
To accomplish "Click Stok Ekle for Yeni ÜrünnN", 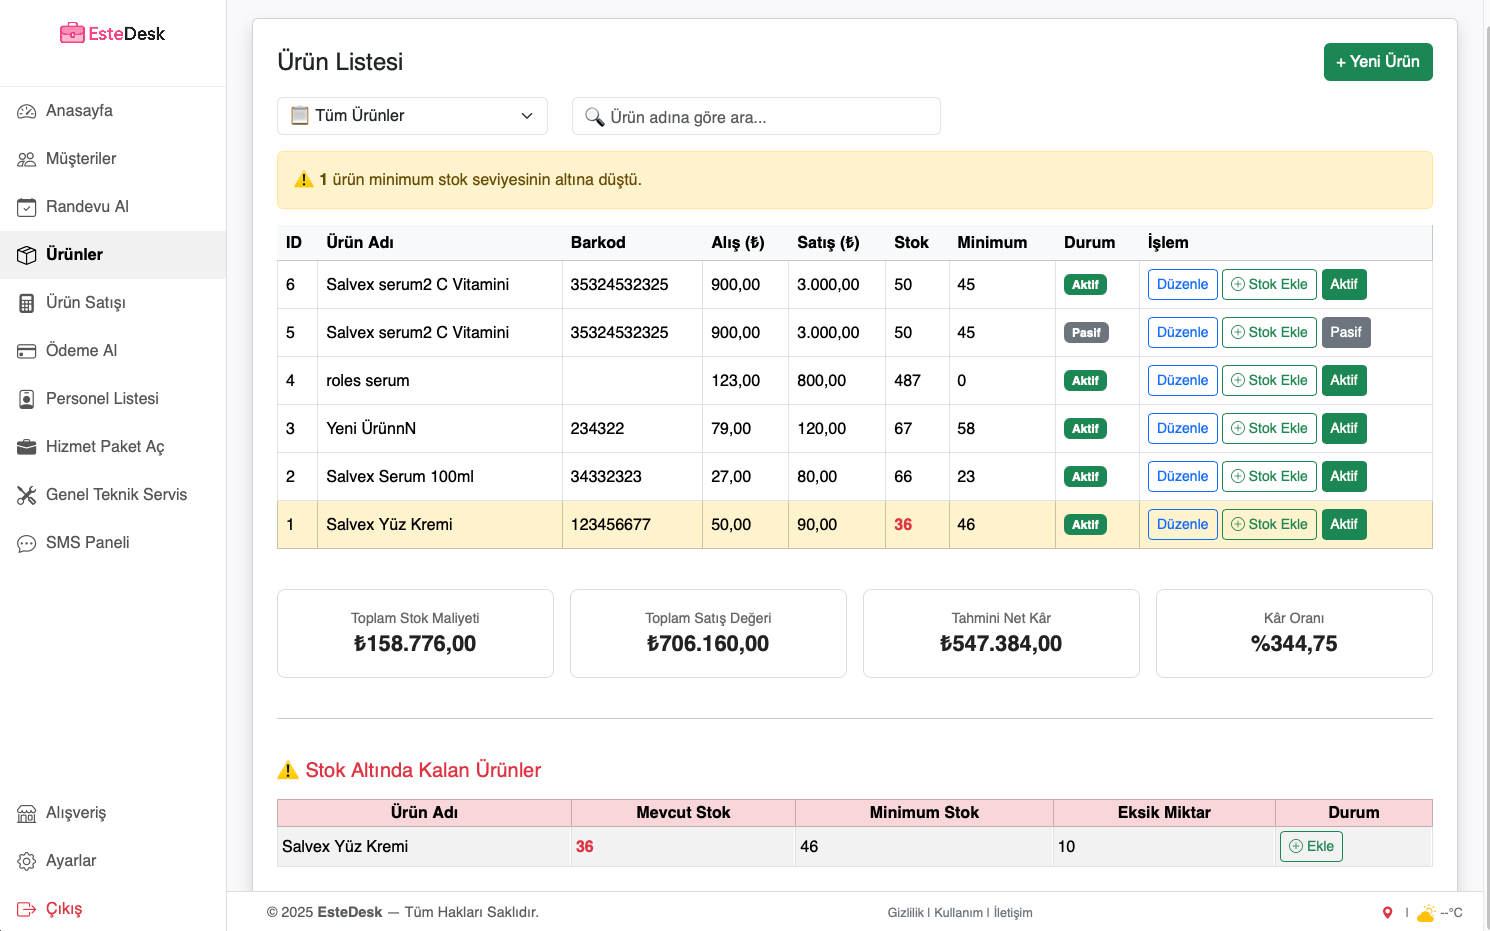I will coord(1268,428).
